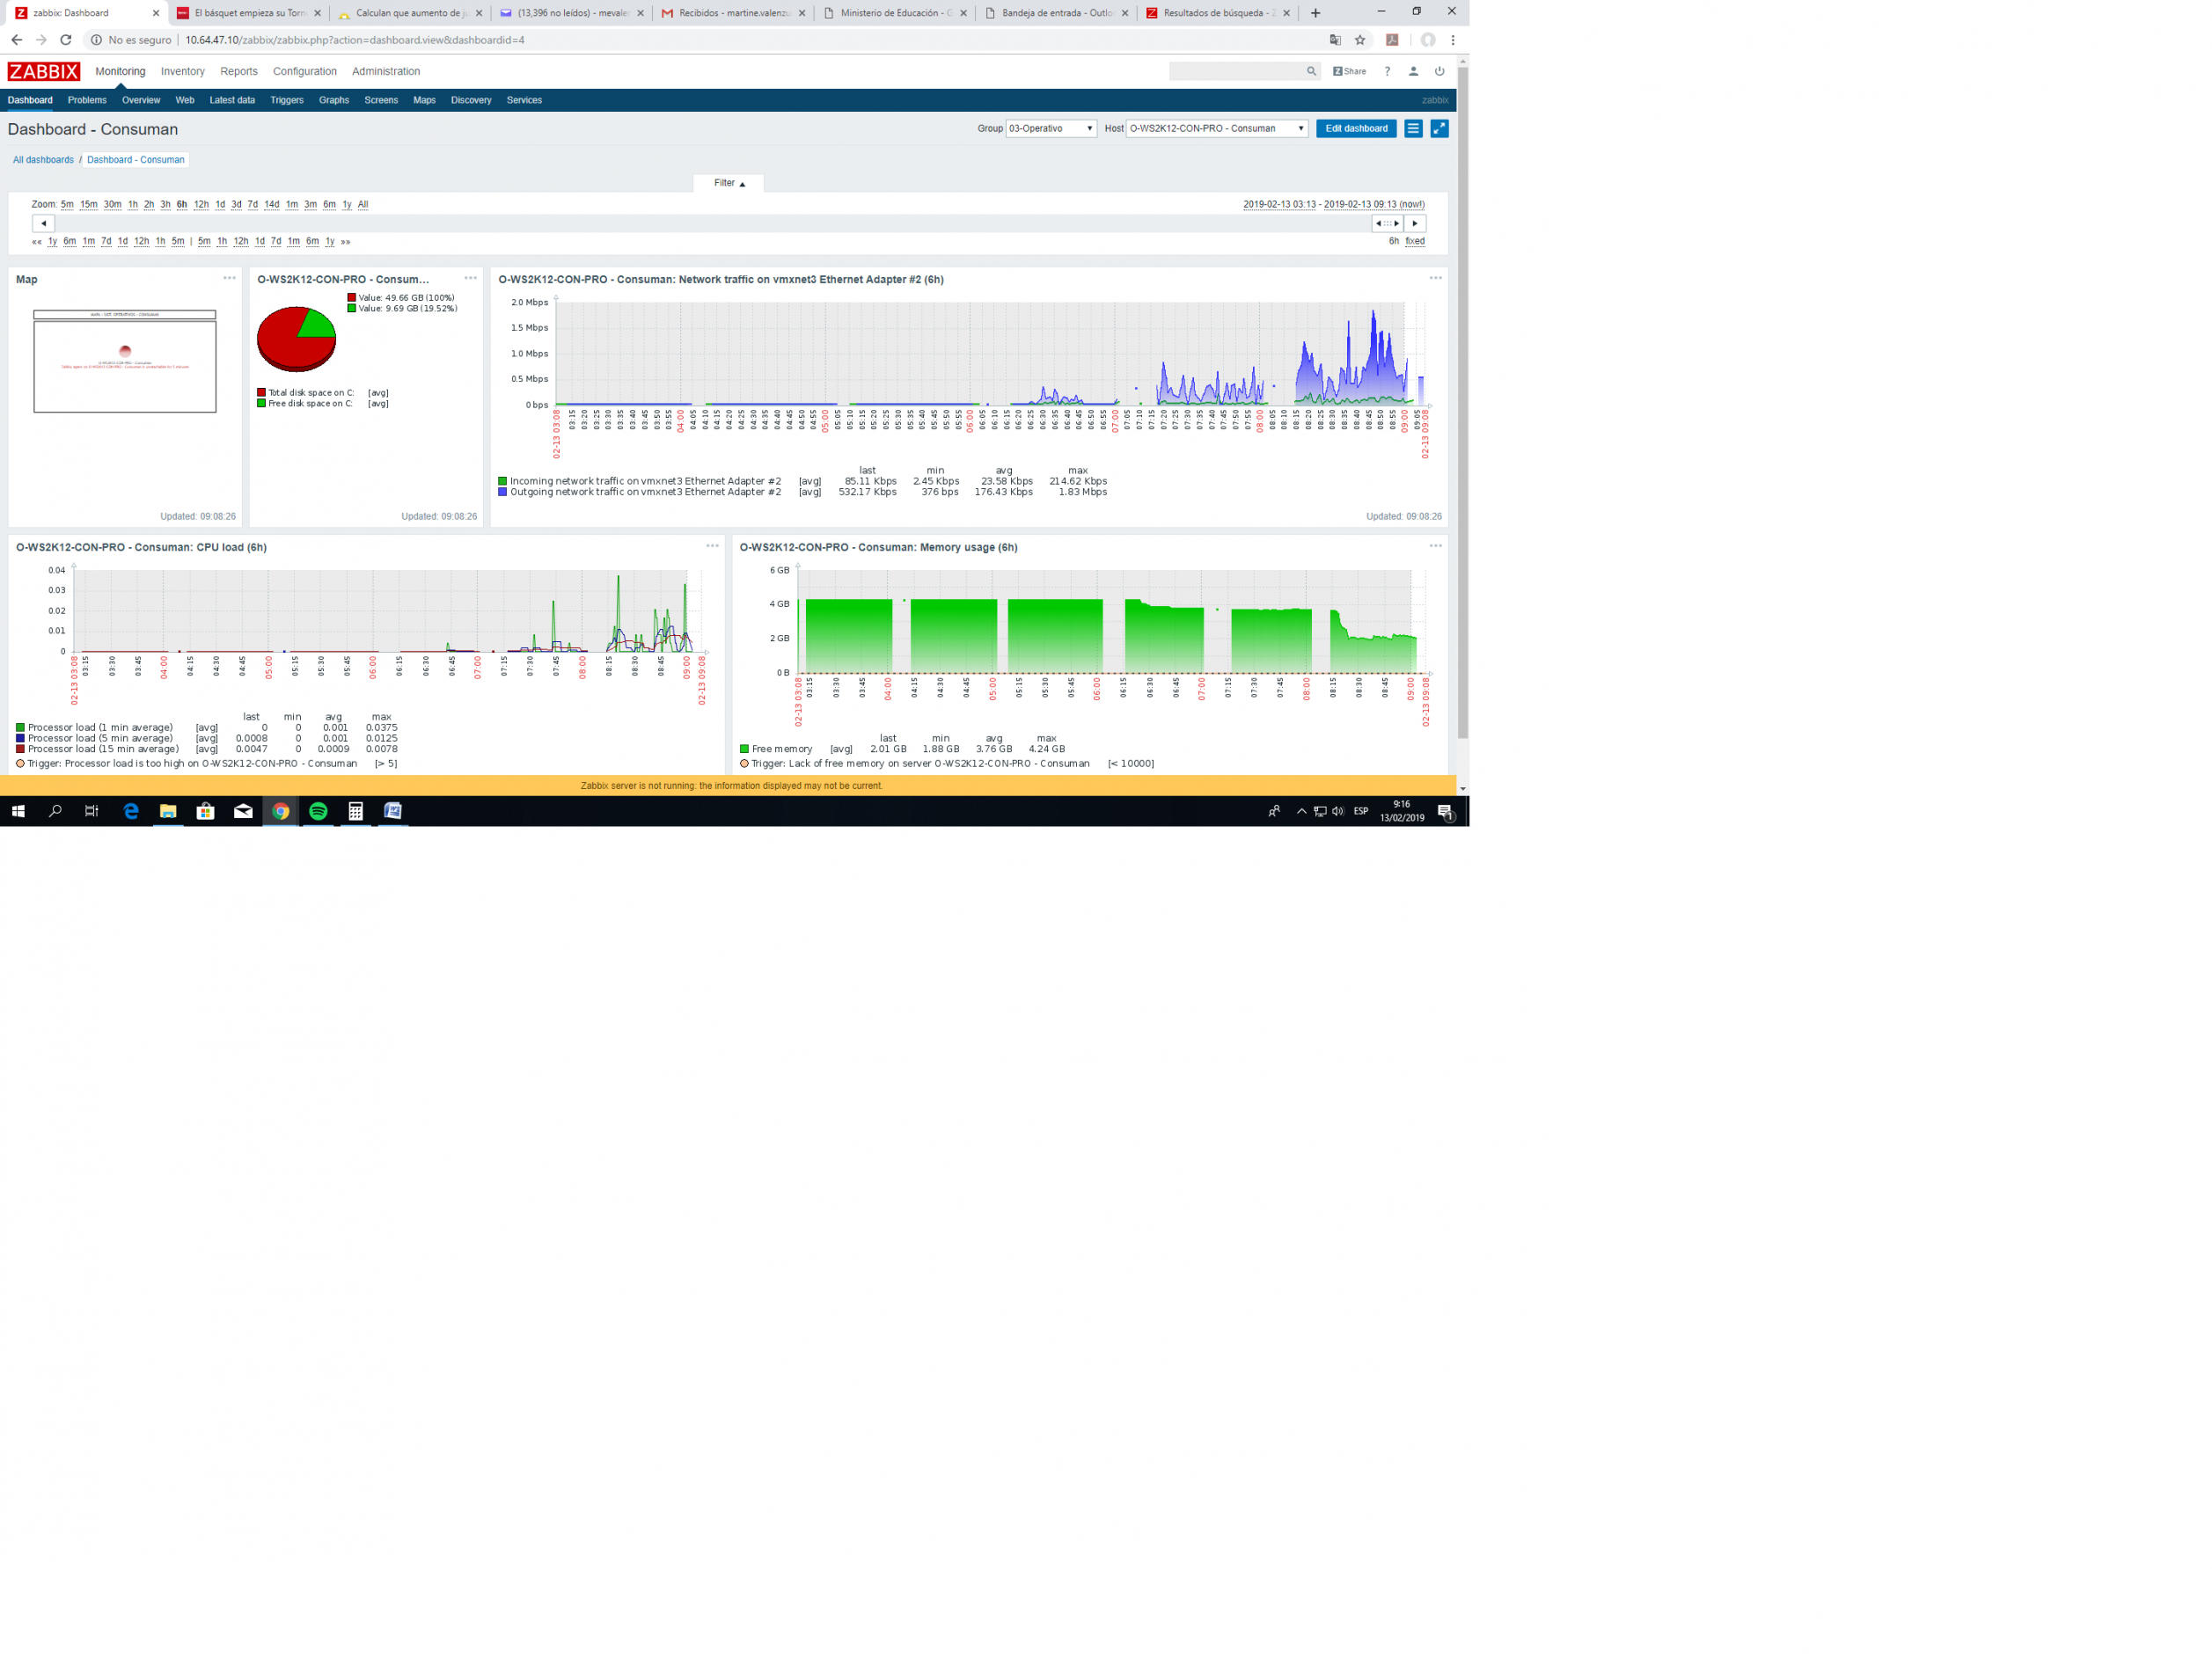This screenshot has height=1659, width=2212.
Task: Click the Zabbix Share icon
Action: coord(1349,71)
